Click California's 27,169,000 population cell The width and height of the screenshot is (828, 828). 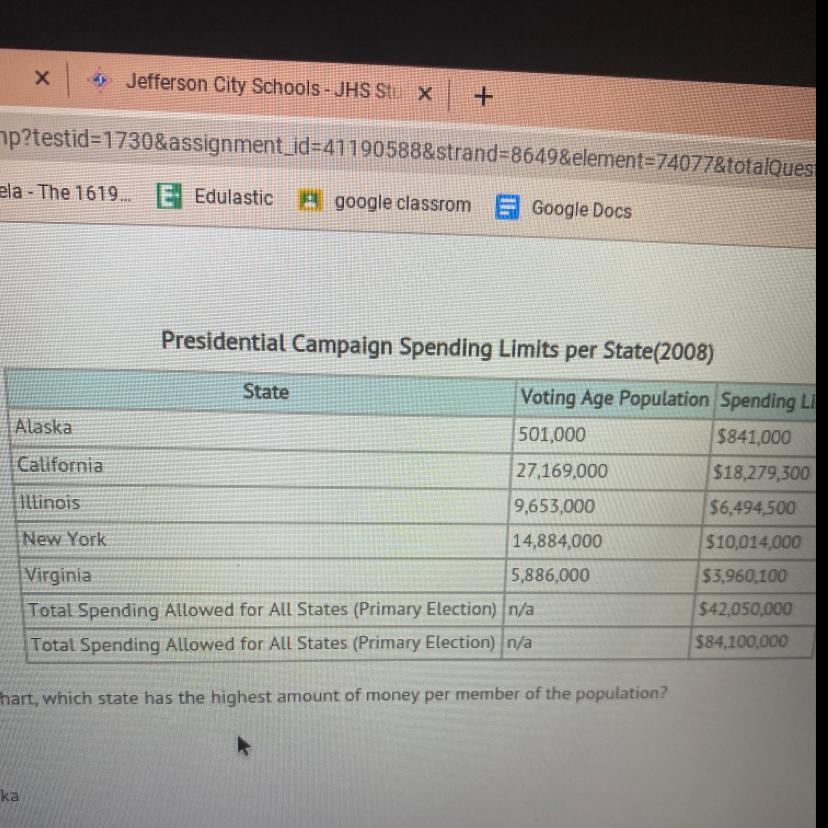[x=560, y=470]
